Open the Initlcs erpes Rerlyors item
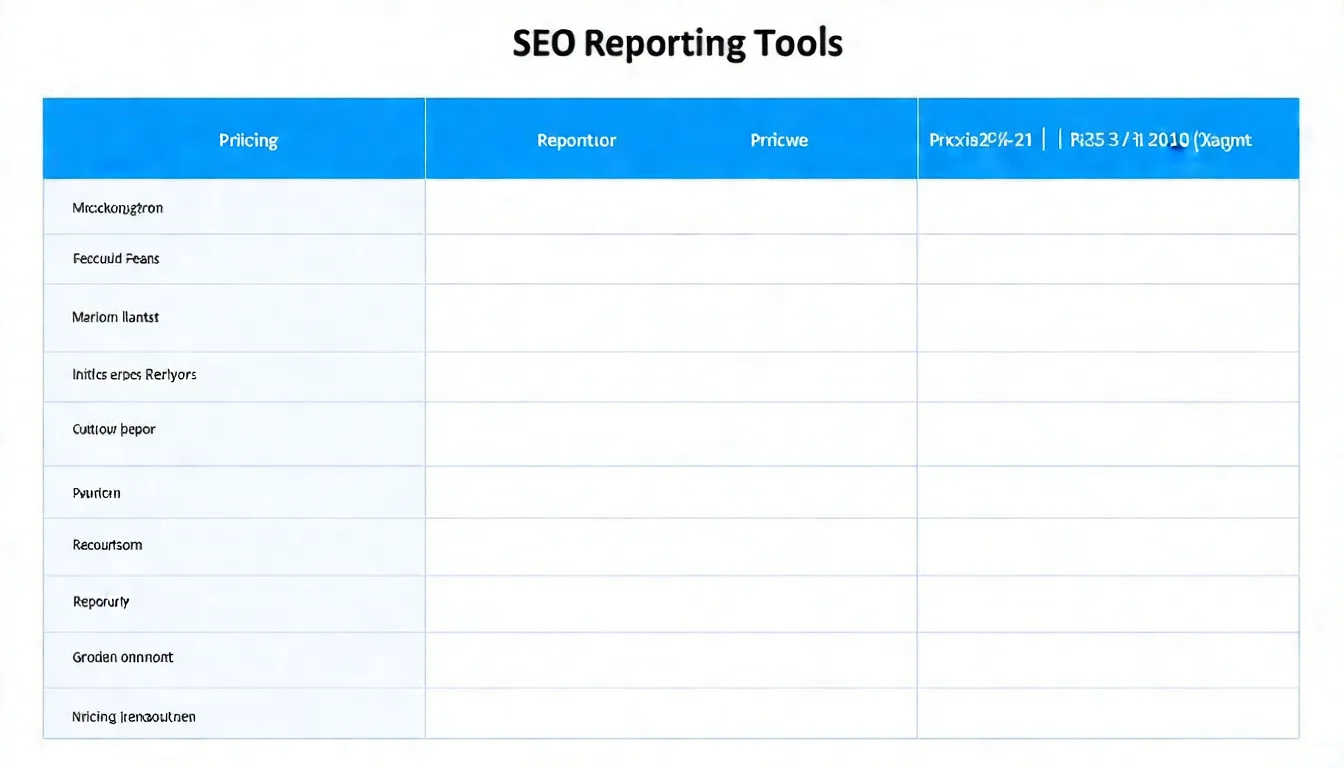 click(x=134, y=375)
